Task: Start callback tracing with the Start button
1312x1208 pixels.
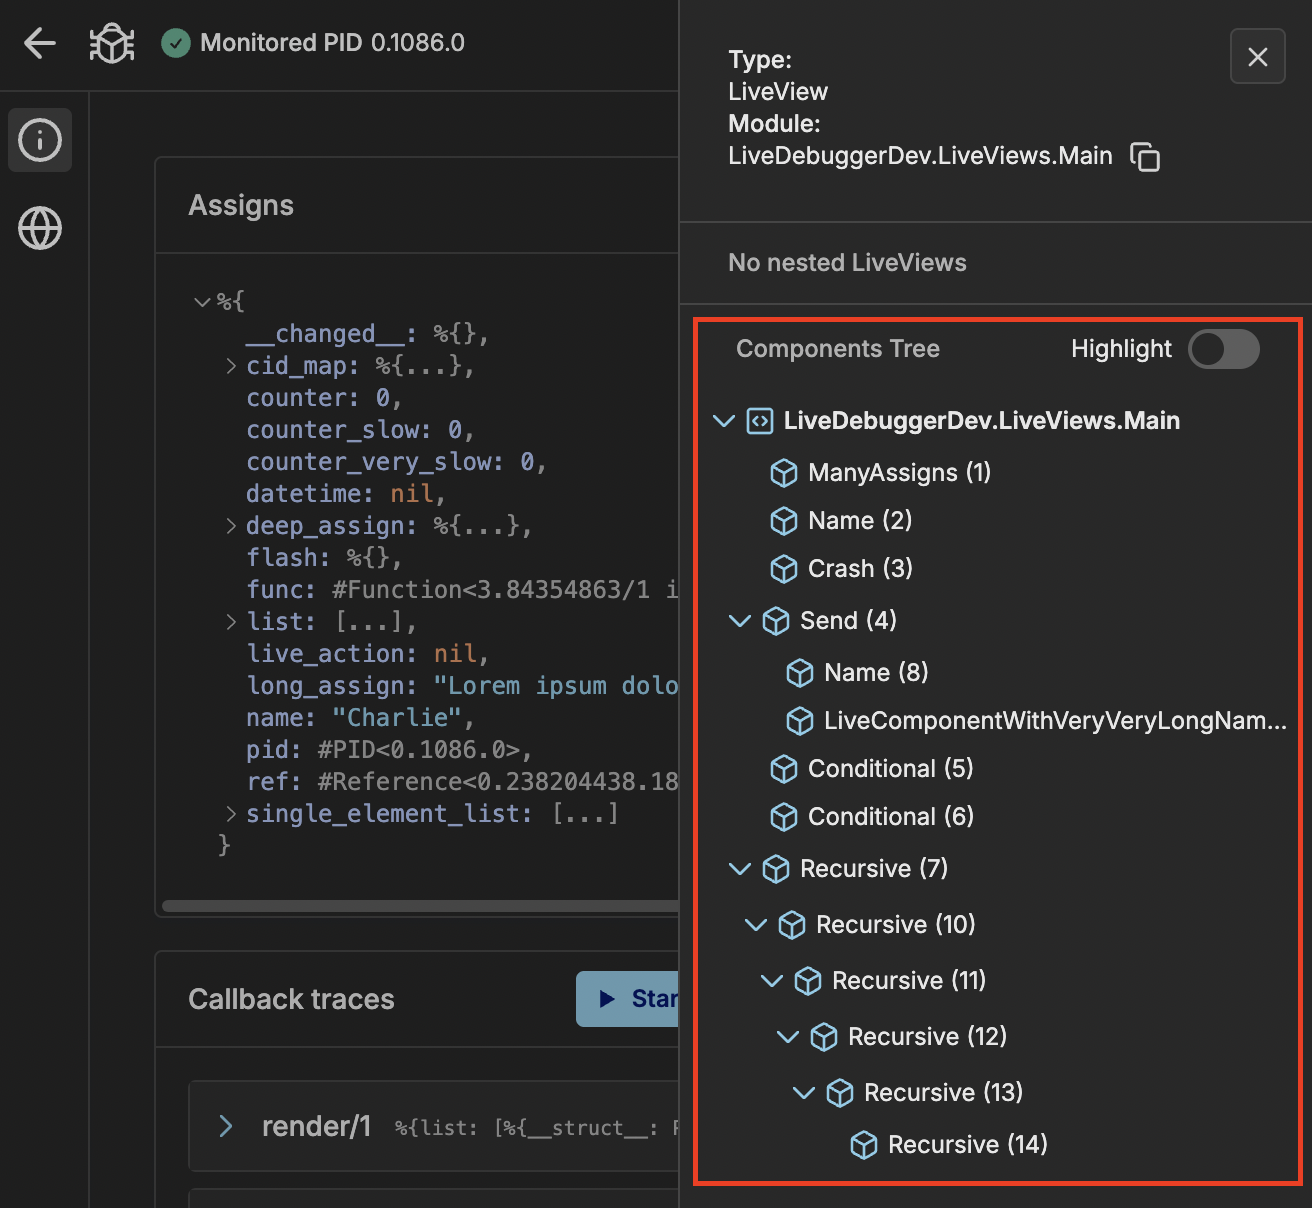Action: click(x=628, y=999)
